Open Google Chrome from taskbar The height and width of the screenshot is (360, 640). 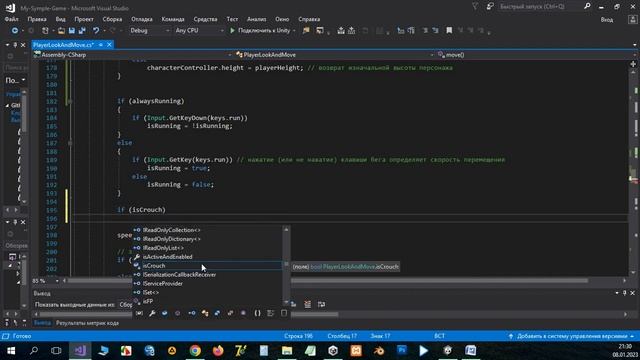click(195, 351)
